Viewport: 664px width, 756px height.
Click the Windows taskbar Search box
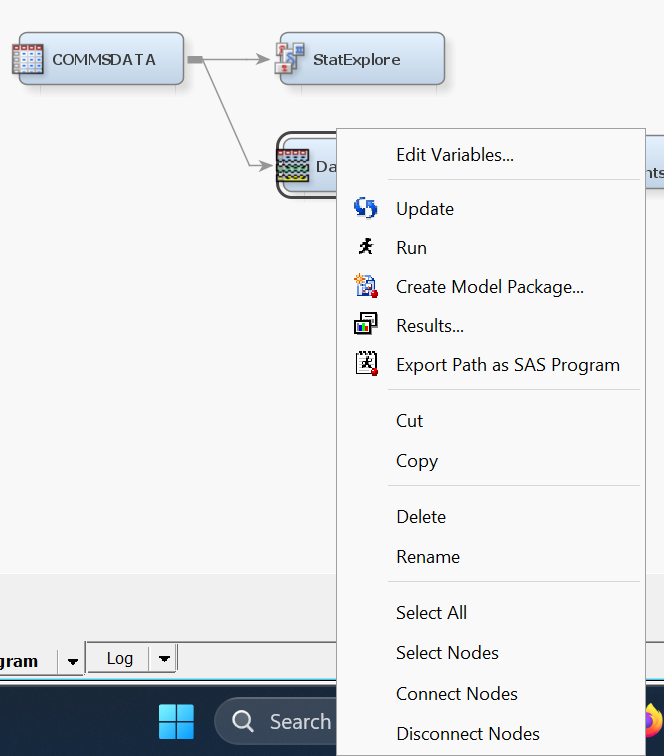tap(277, 722)
